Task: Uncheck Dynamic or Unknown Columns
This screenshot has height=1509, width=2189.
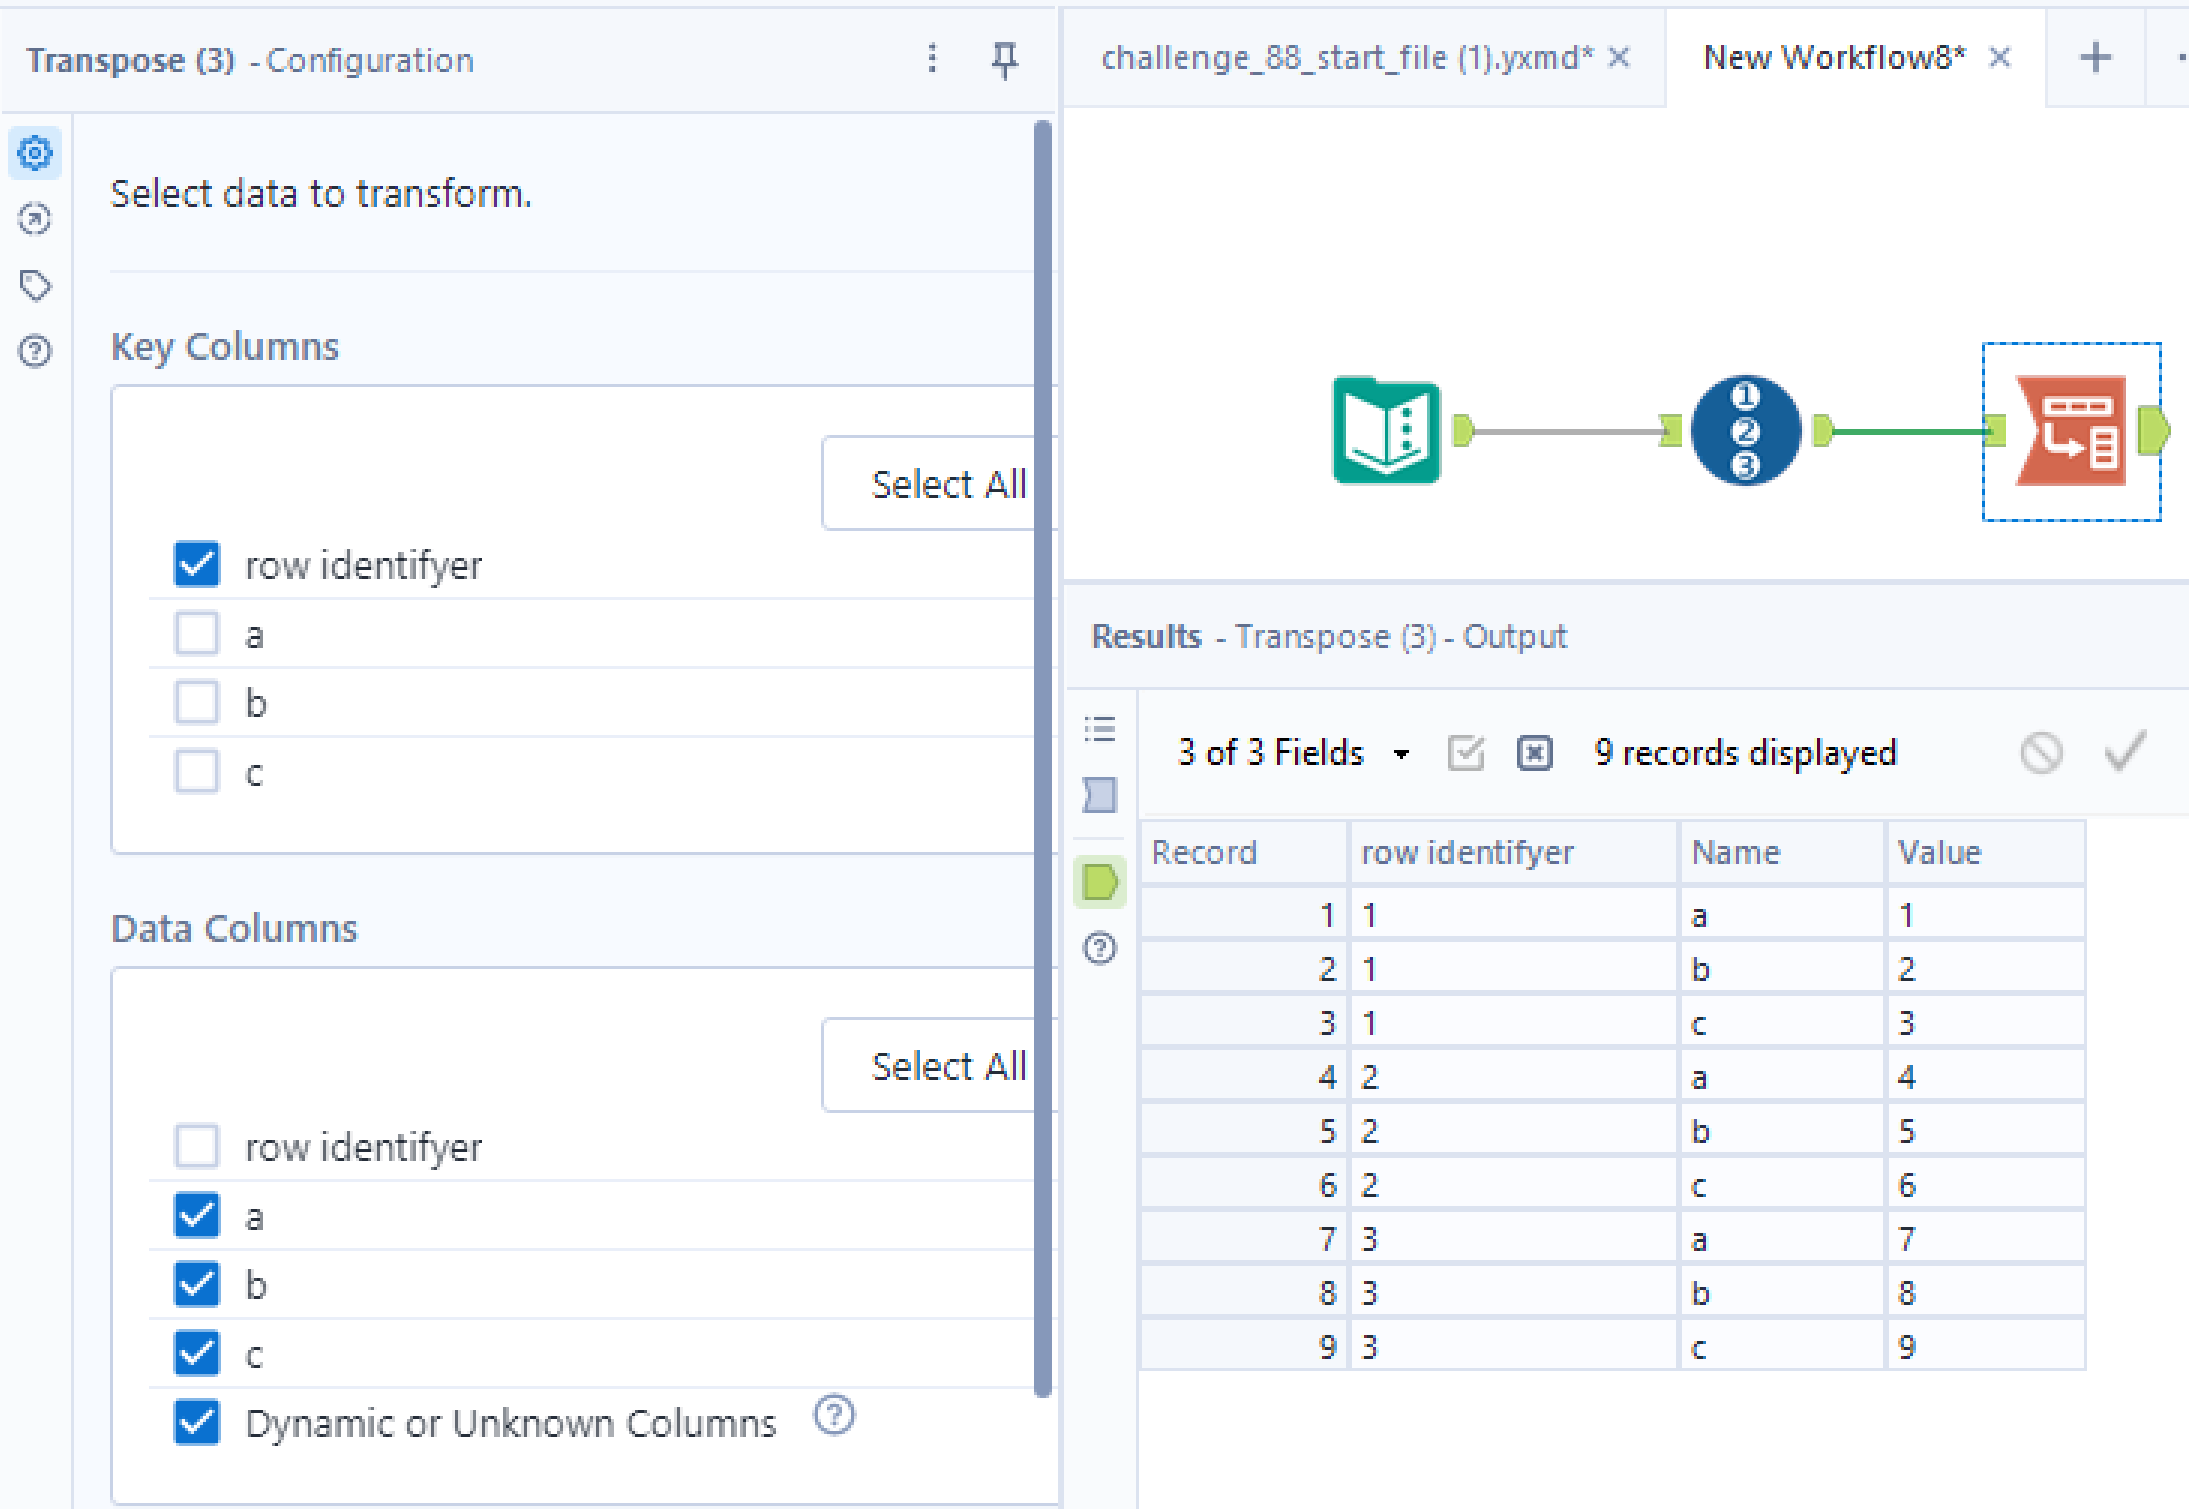Action: 197,1422
